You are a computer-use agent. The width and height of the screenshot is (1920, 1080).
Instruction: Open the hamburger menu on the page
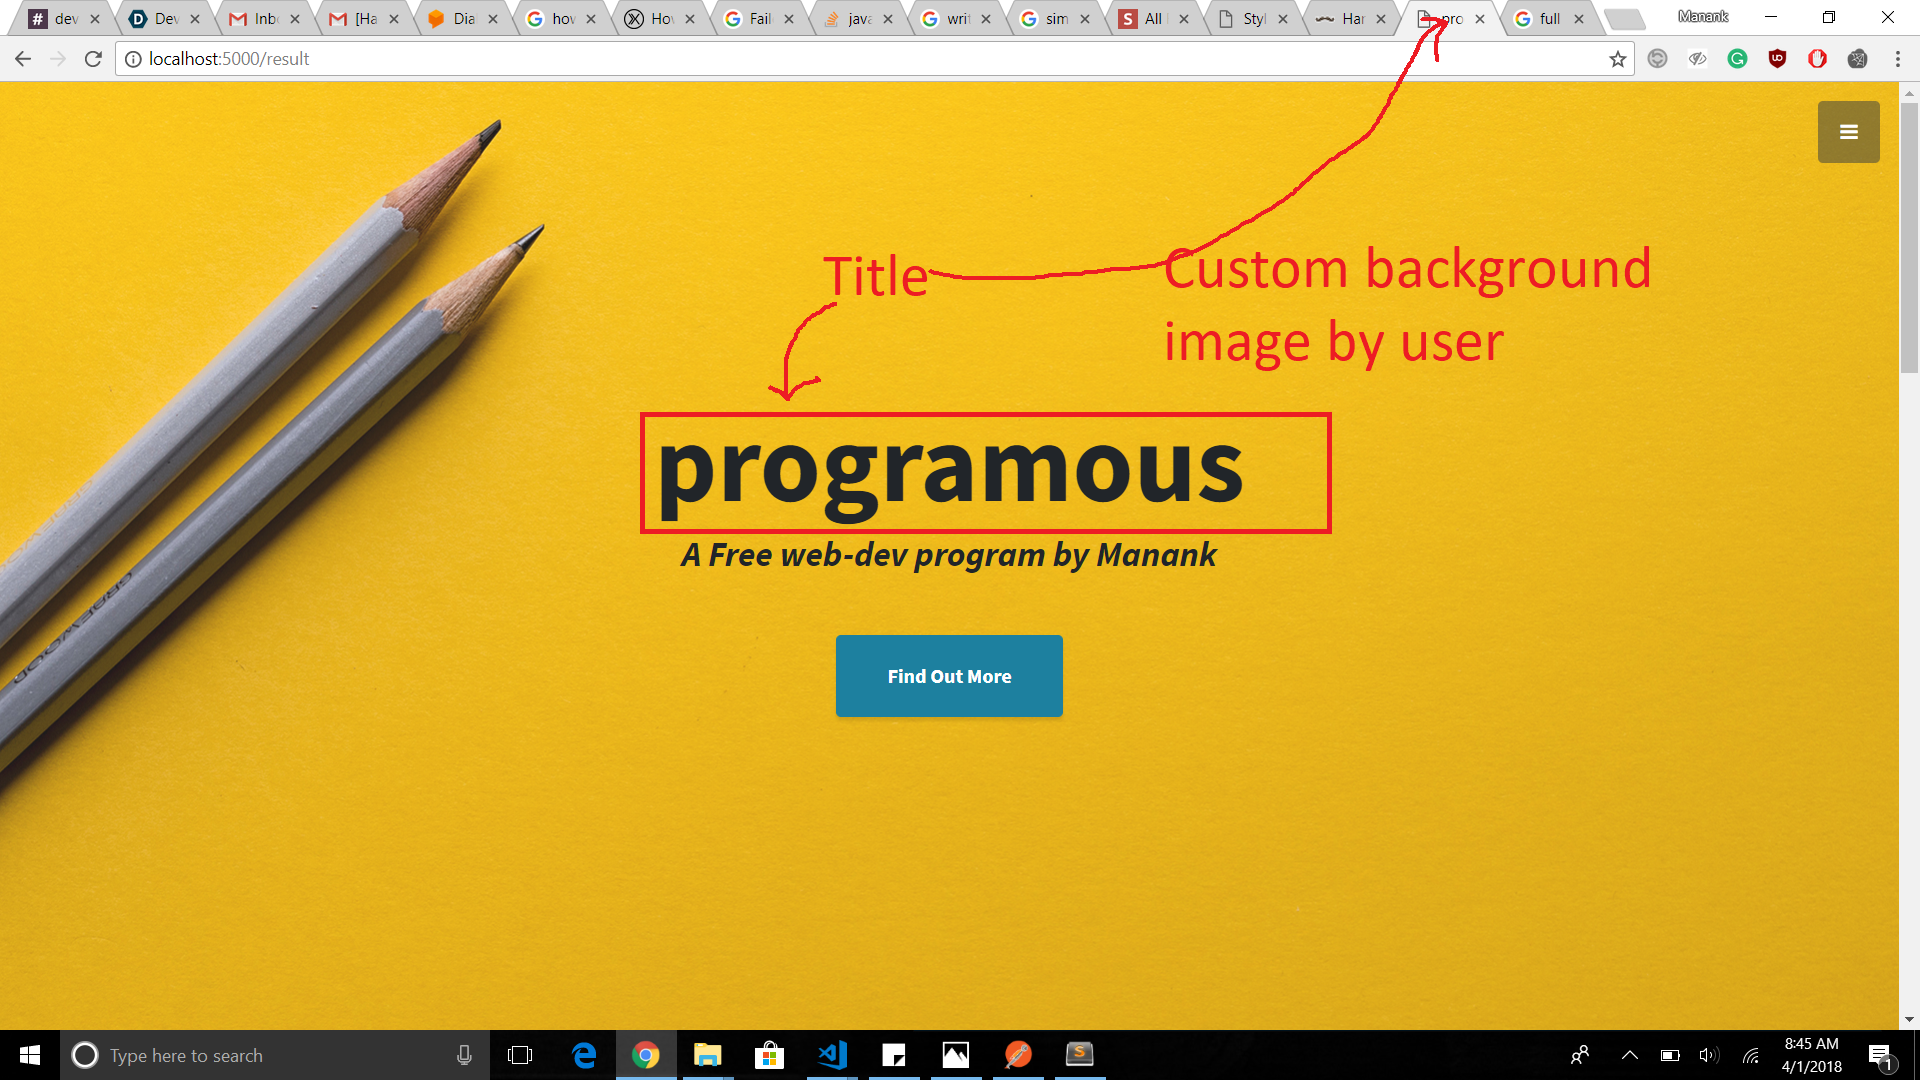point(1848,132)
